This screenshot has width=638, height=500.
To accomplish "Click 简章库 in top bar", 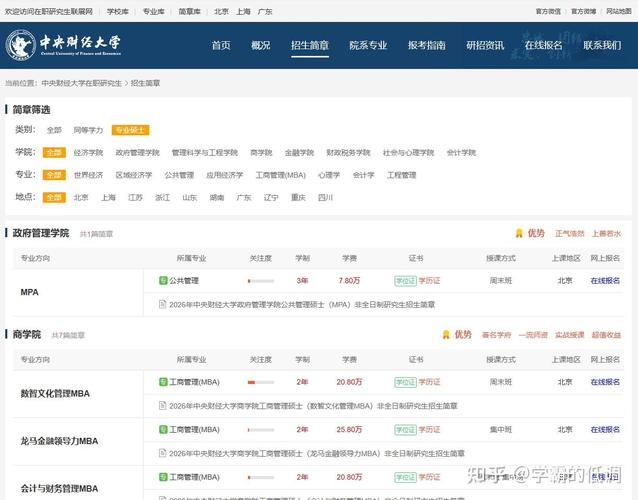I will pyautogui.click(x=189, y=11).
